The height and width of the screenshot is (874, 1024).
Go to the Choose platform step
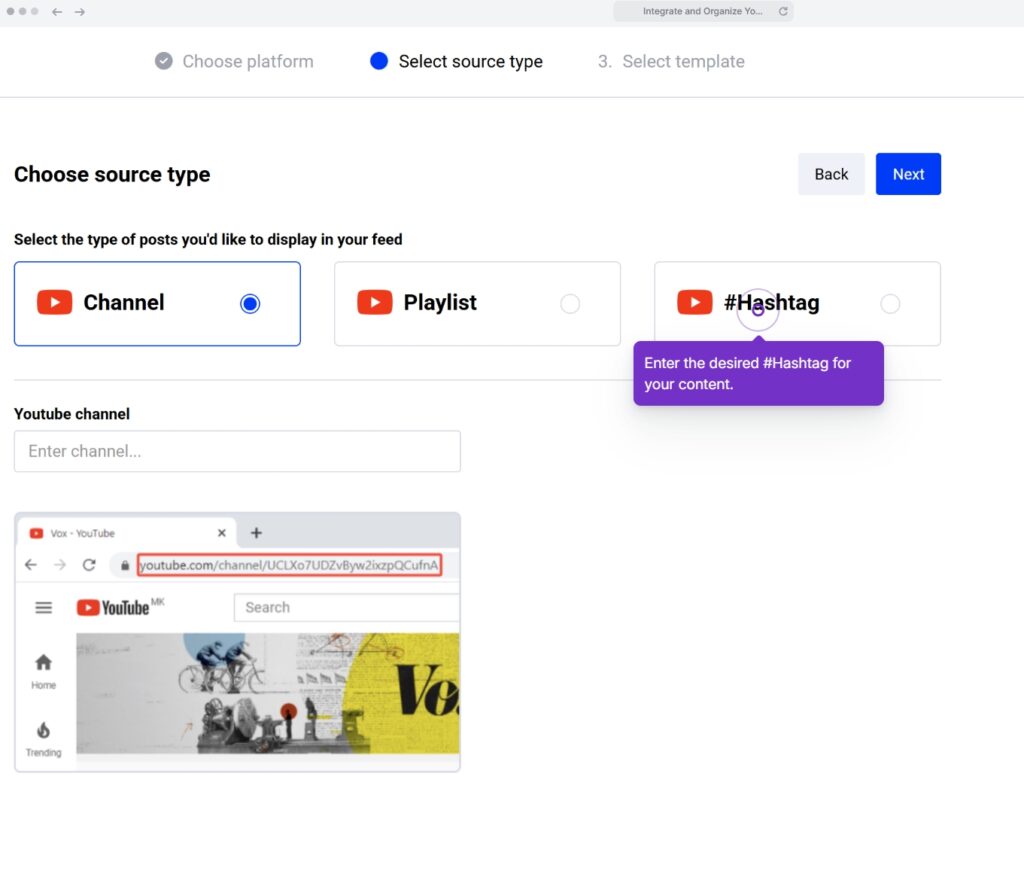pyautogui.click(x=248, y=61)
